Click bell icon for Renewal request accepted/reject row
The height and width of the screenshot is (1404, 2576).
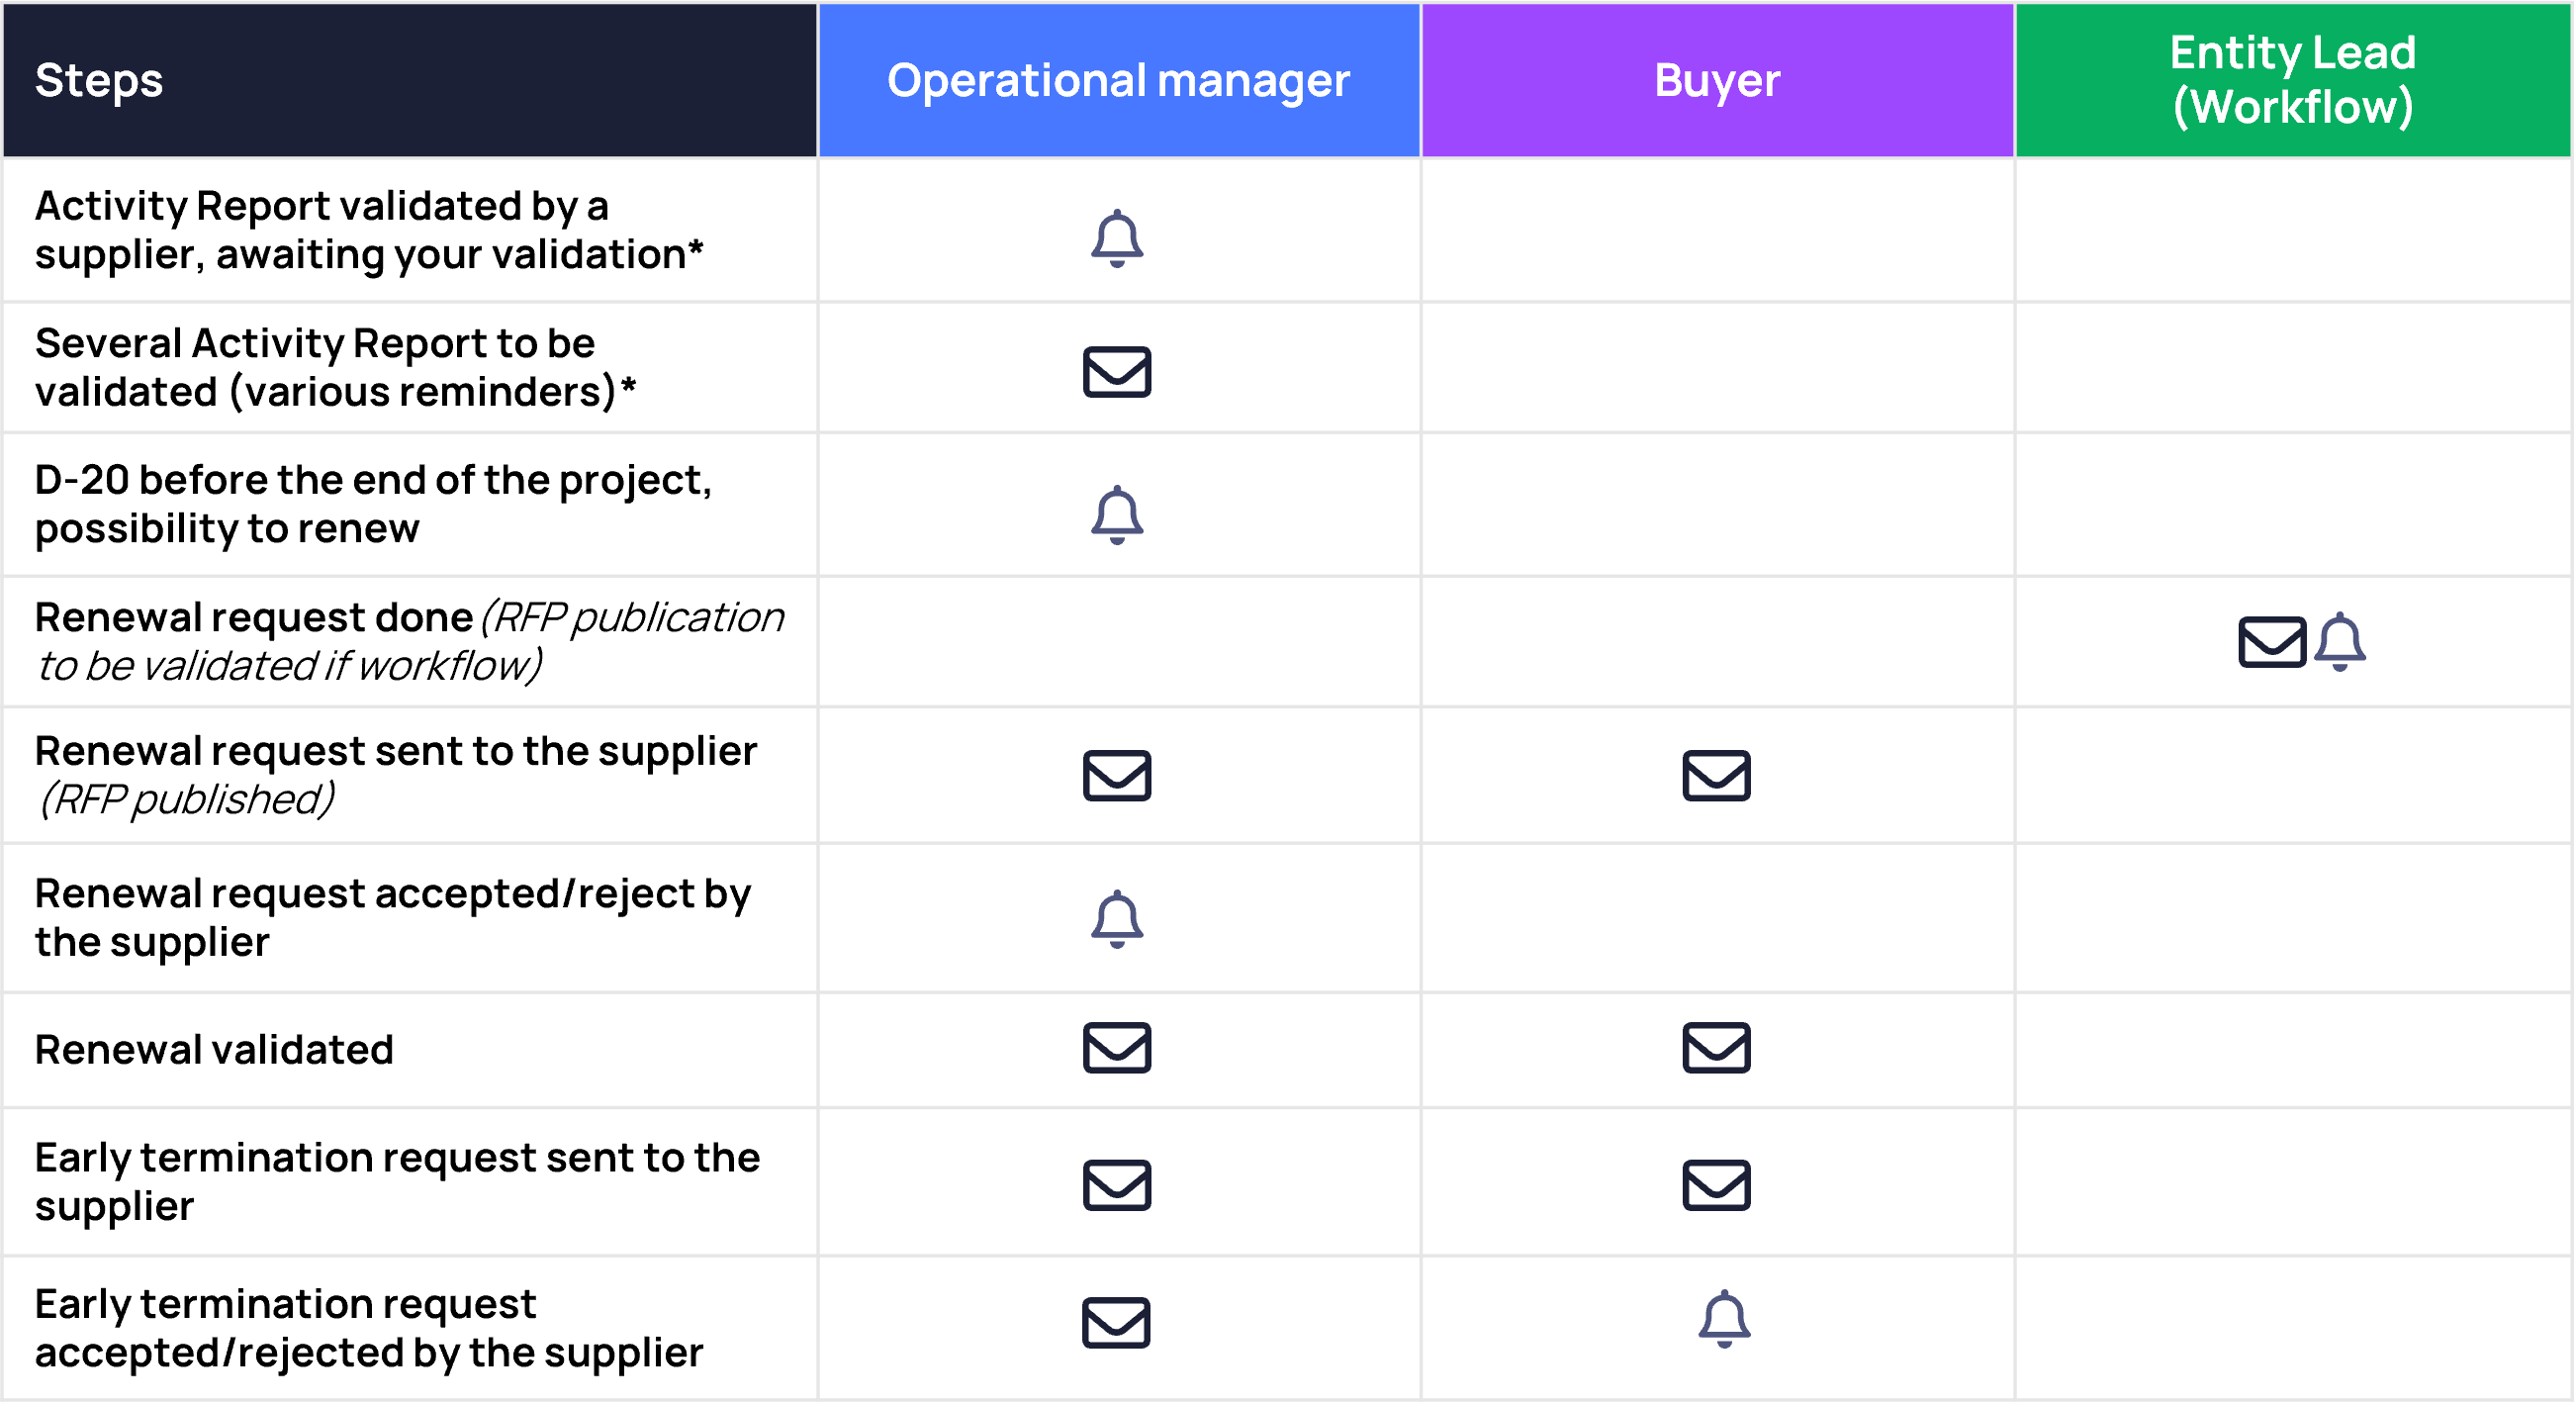(x=1117, y=919)
